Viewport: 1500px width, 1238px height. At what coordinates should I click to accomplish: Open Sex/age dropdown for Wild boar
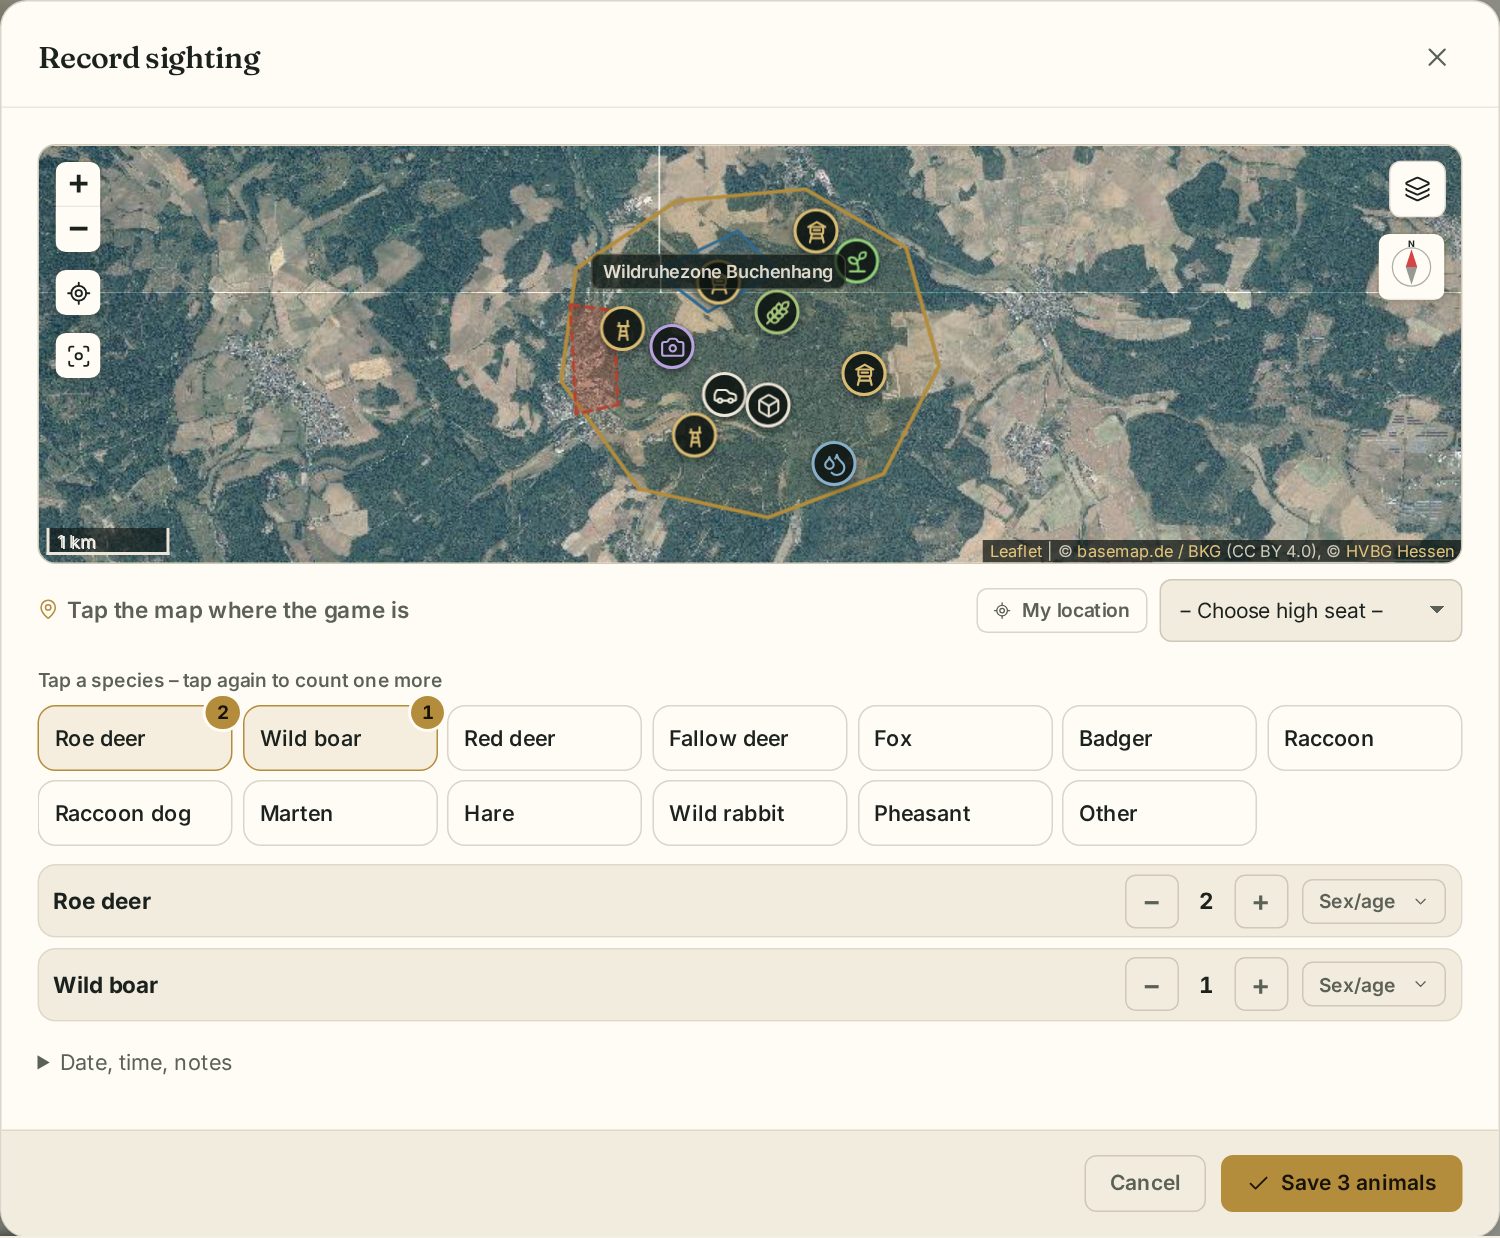click(x=1374, y=985)
